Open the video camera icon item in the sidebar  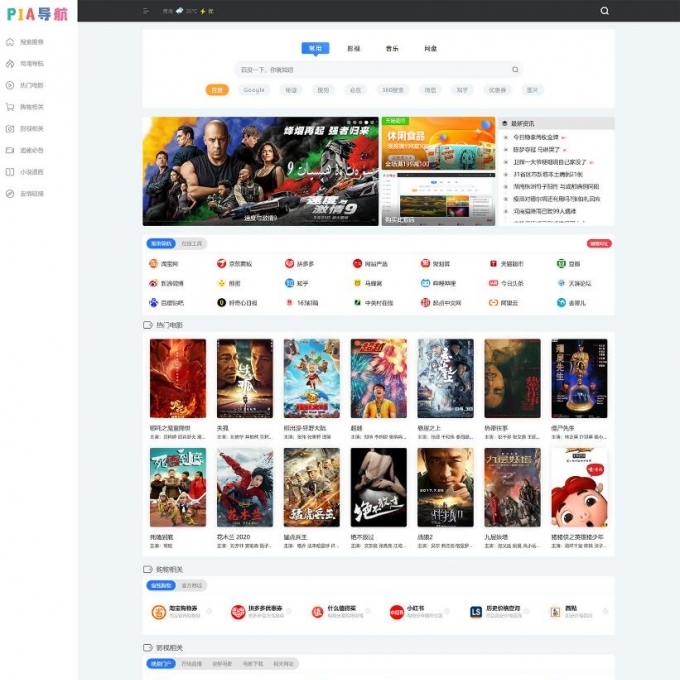pos(10,150)
